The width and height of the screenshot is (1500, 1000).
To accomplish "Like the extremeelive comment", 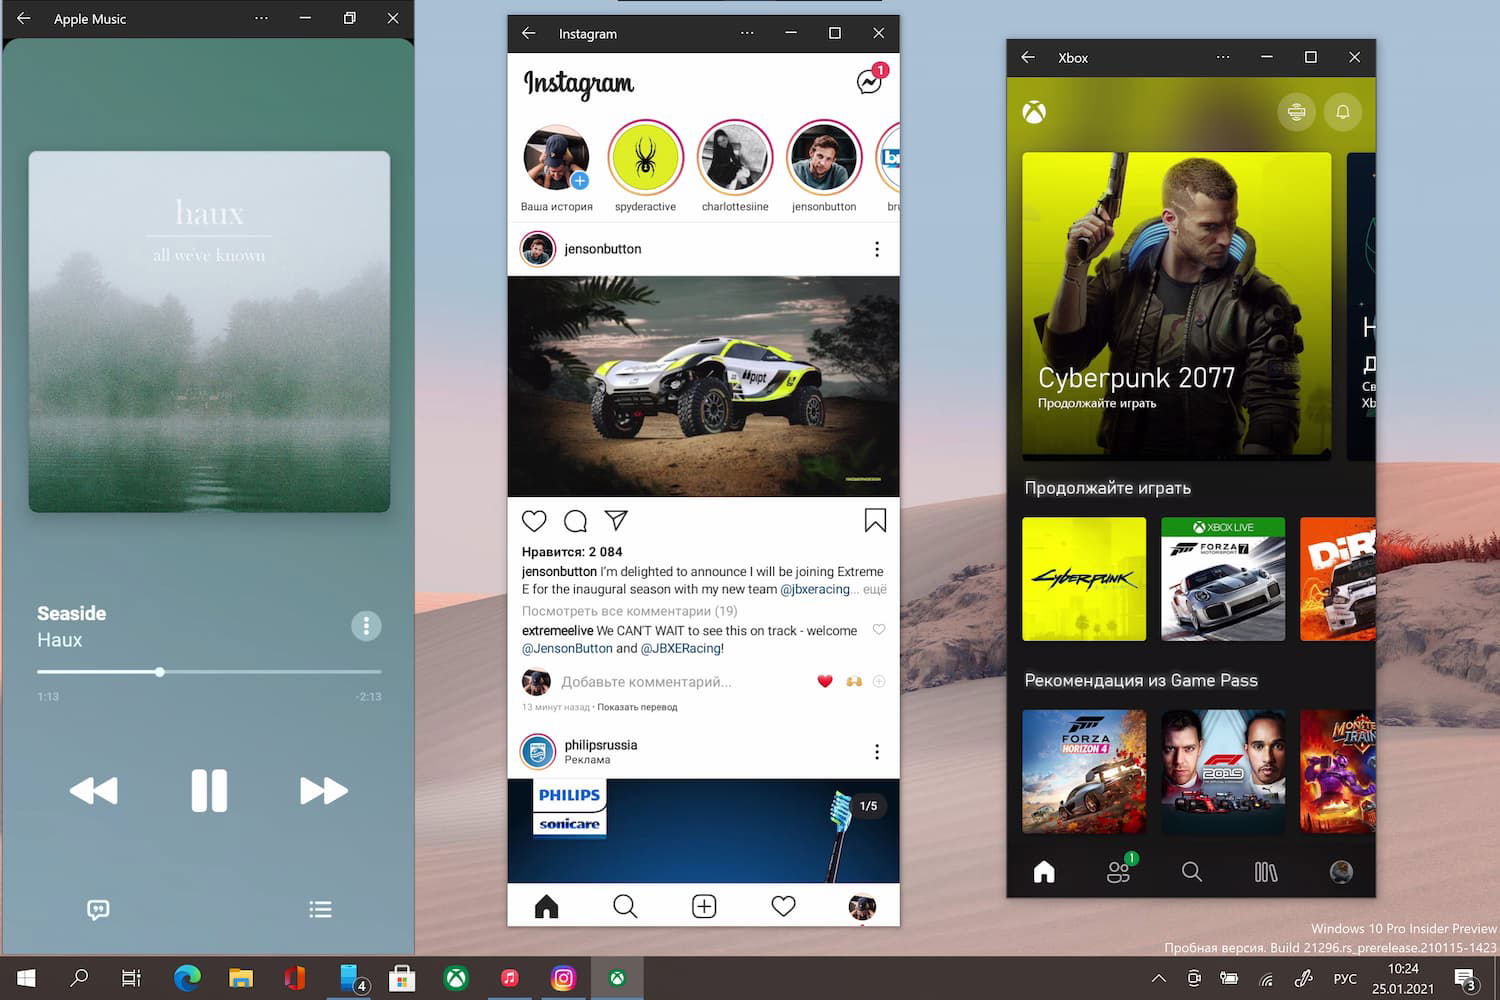I will point(879,630).
